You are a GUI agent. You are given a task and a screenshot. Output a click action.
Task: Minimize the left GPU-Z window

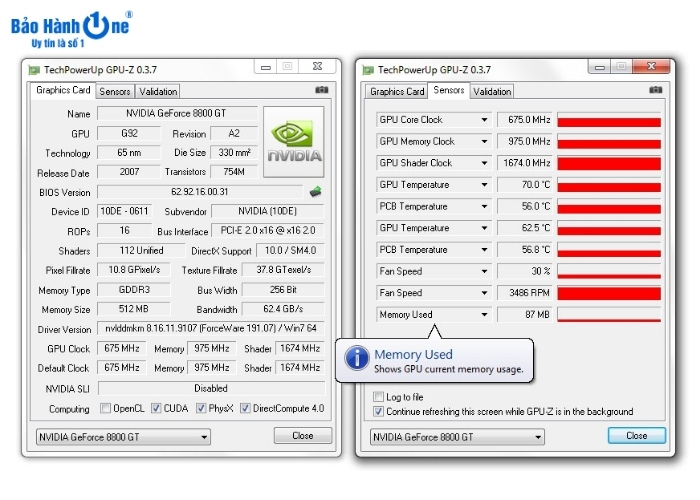[266, 67]
